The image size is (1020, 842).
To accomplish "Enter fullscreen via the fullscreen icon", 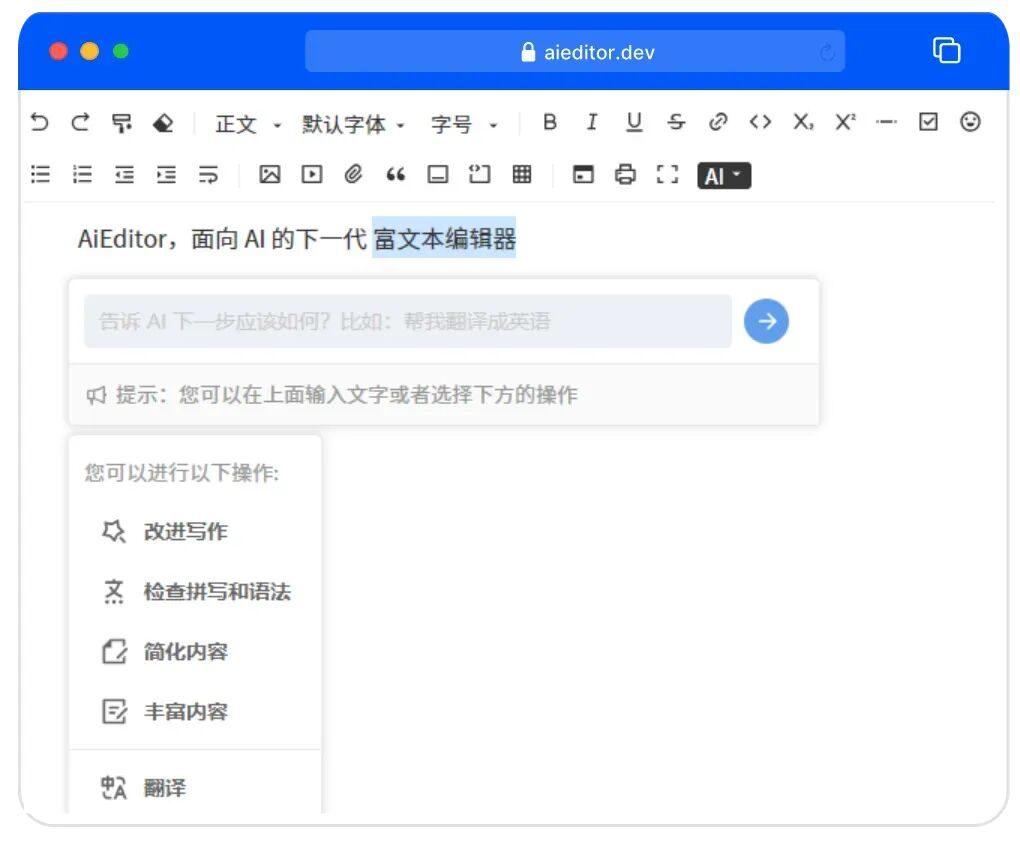I will [668, 174].
